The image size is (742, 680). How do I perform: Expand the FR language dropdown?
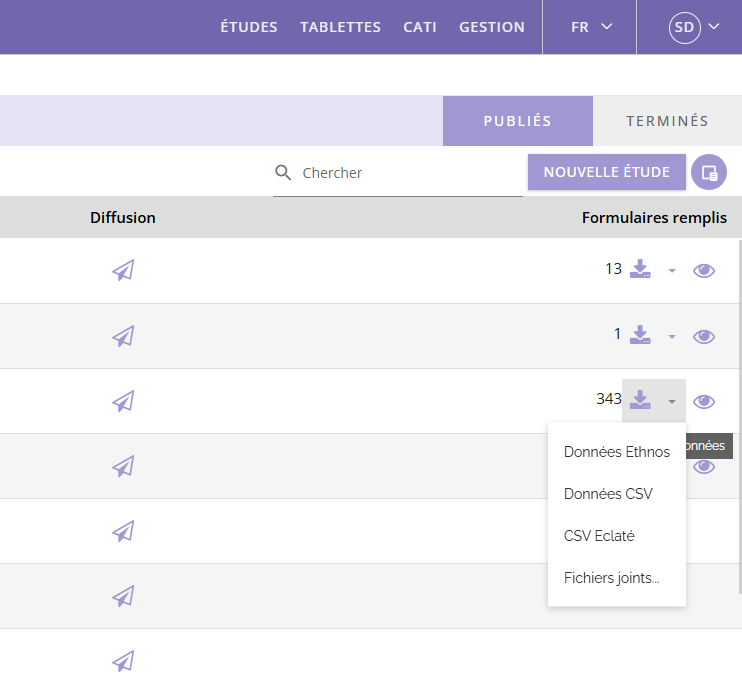[591, 27]
